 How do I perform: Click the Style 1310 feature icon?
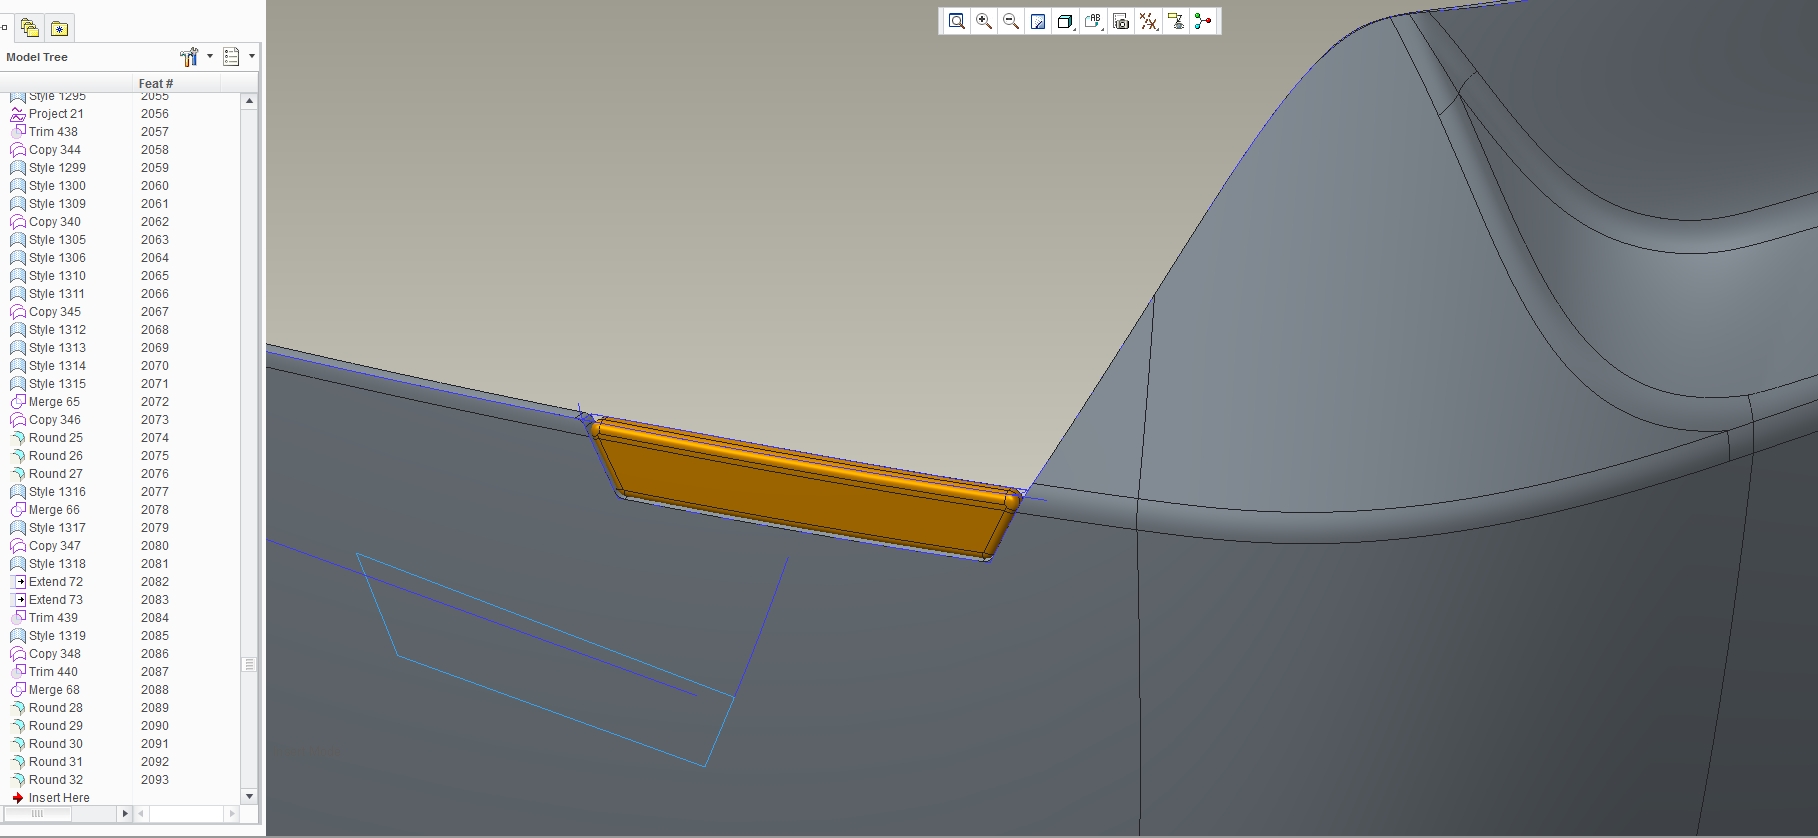[x=18, y=276]
